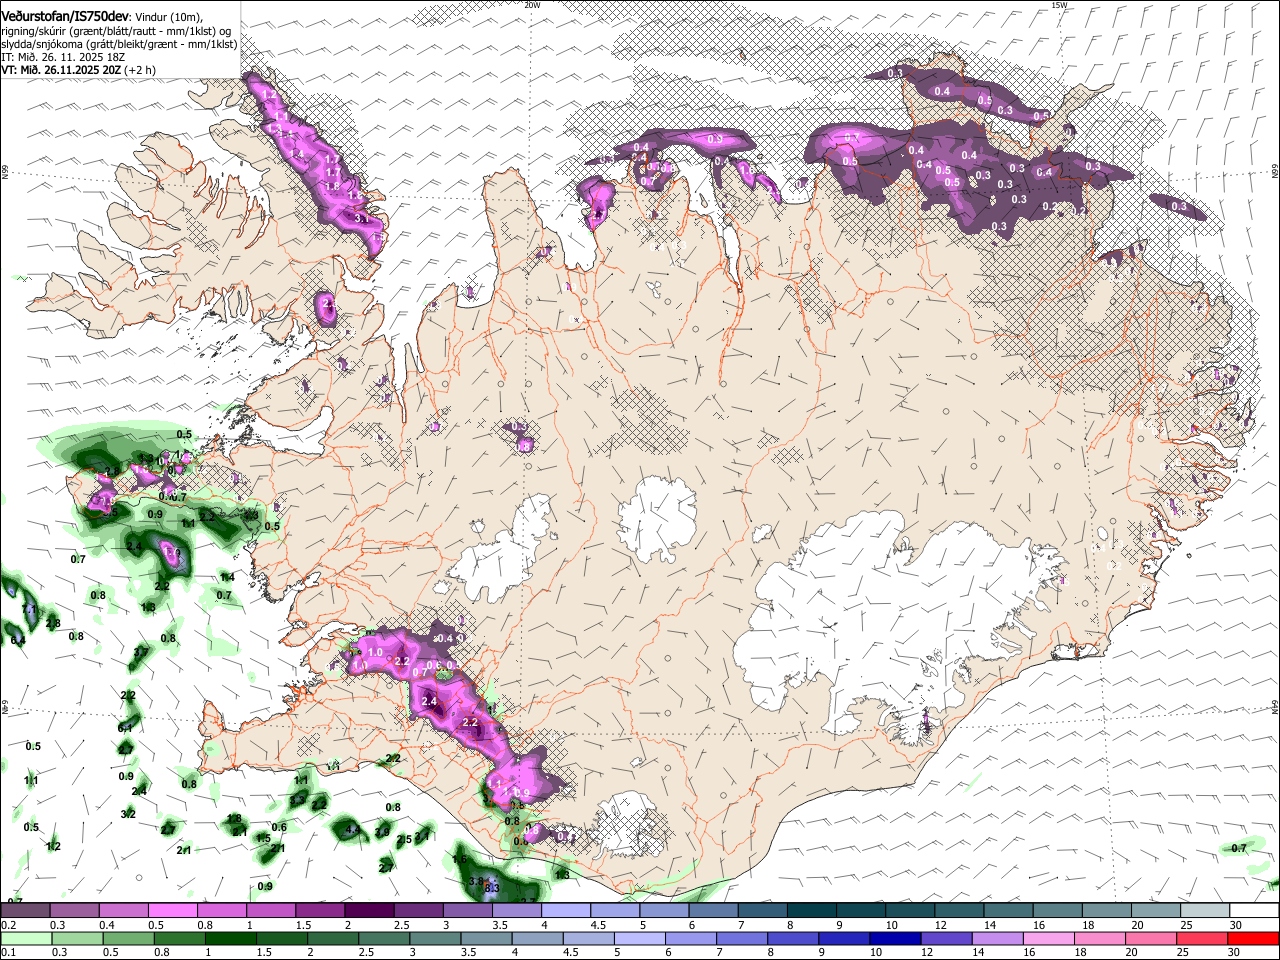1280x960 pixels.
Task: Select the grey-purple 0.2 snow scale swatch
Action: pos(25,910)
